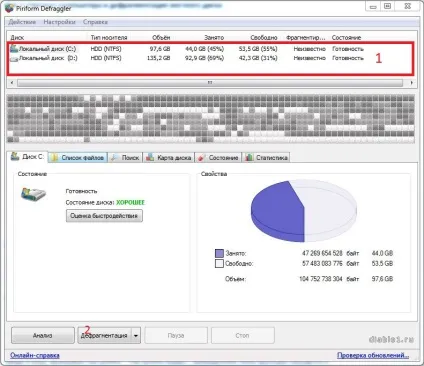Switch to the Состояние tab
This screenshot has width=424, height=366.
point(218,158)
